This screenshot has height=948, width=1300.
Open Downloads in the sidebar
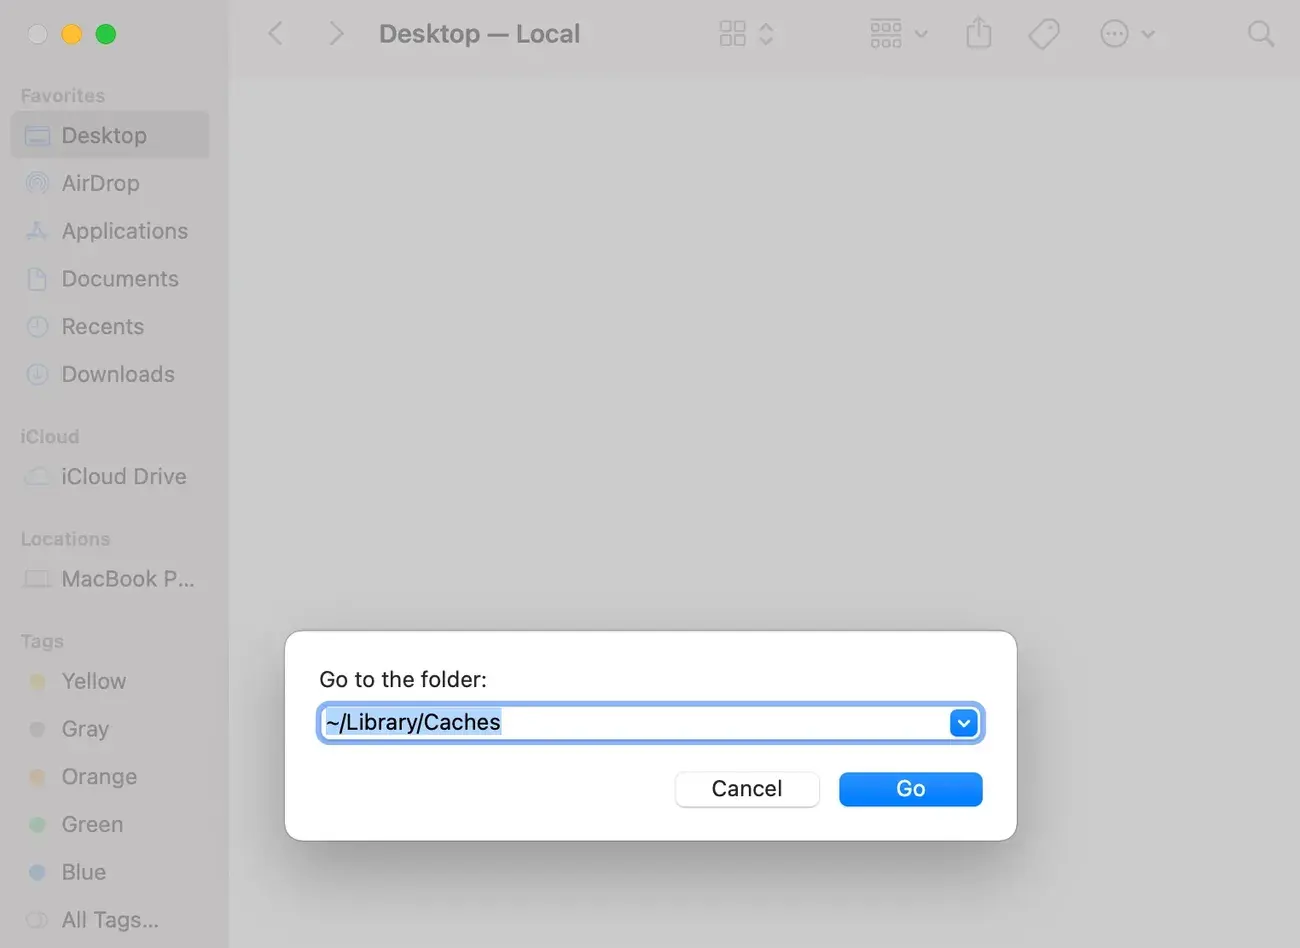(117, 374)
